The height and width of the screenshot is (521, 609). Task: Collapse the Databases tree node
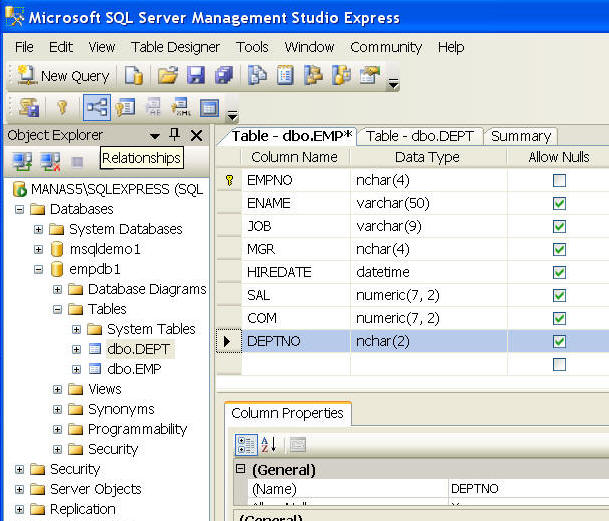19,210
